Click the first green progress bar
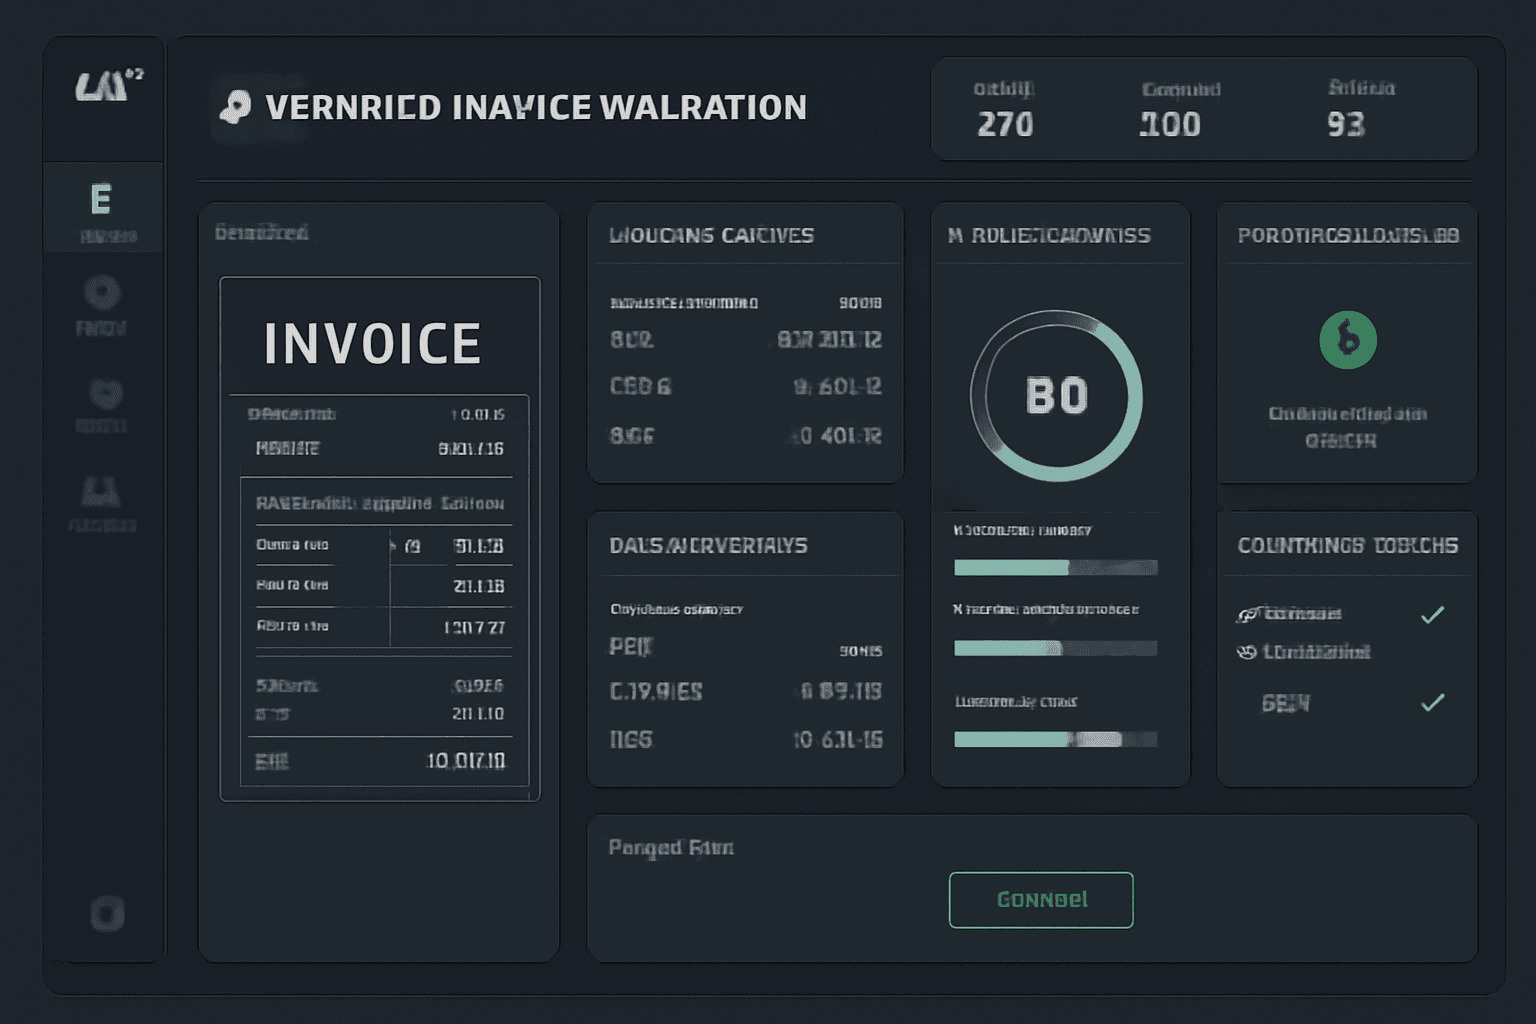The height and width of the screenshot is (1024, 1536). click(1056, 567)
